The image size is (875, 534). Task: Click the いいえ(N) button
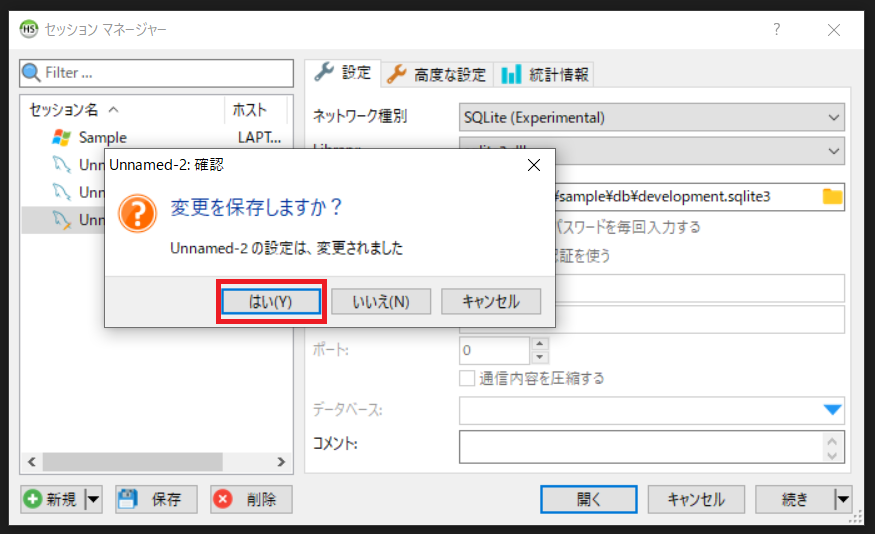(381, 302)
